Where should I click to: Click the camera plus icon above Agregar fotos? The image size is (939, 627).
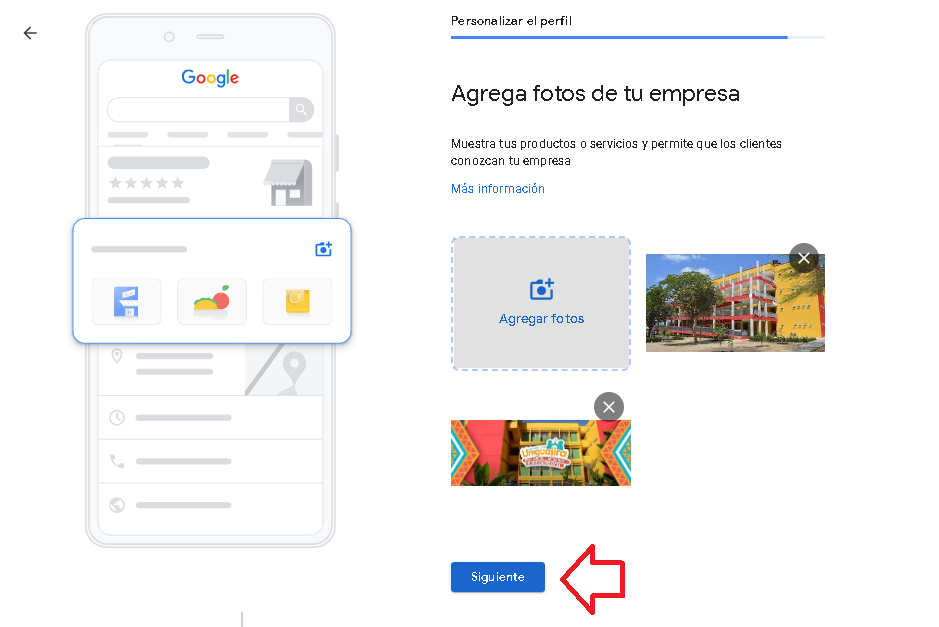click(541, 289)
